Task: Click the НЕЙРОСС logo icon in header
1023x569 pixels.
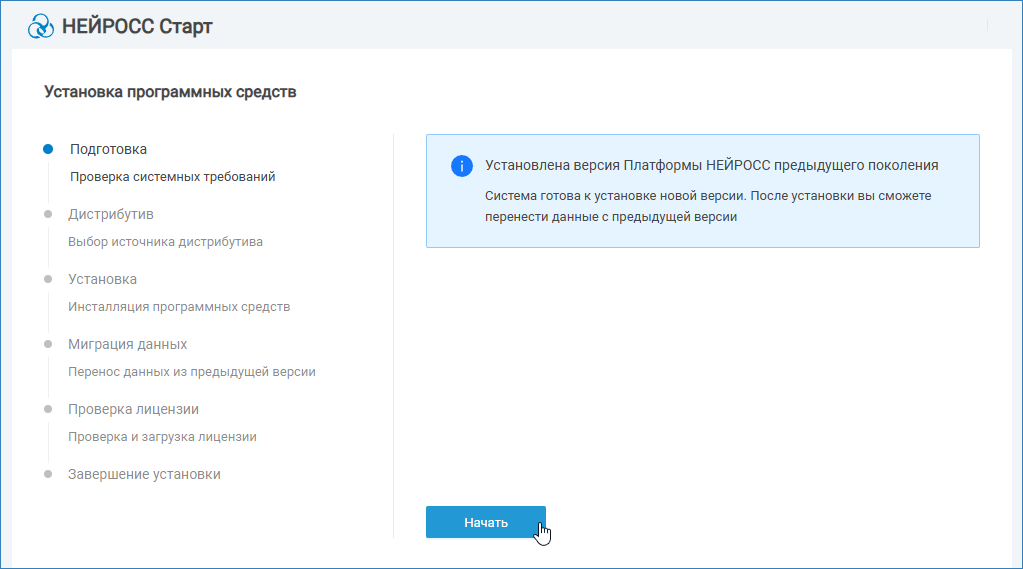Action: click(x=41, y=26)
